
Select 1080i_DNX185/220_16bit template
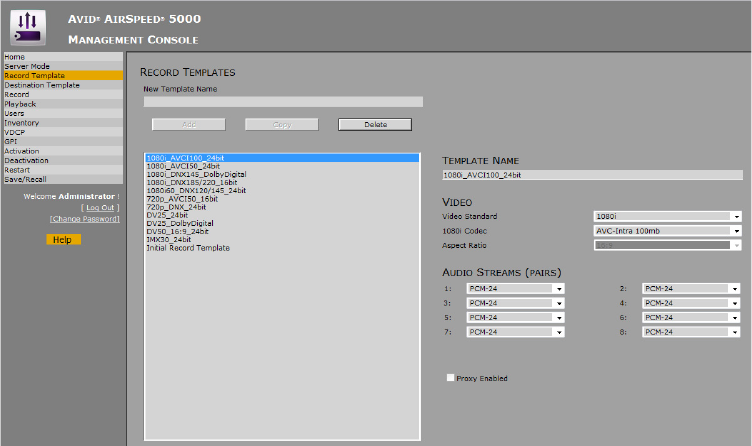click(x=282, y=182)
